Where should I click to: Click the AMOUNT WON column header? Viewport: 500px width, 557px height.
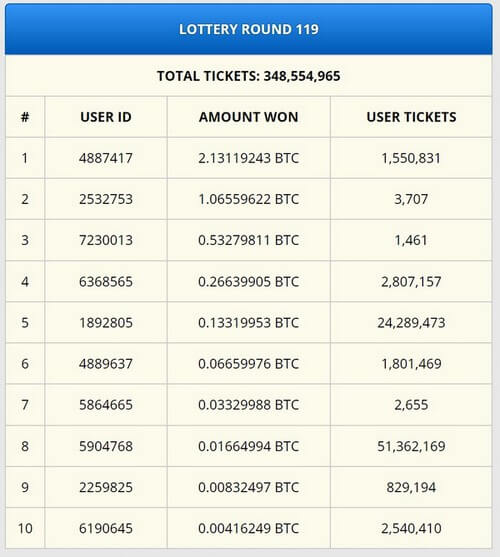[x=249, y=117]
